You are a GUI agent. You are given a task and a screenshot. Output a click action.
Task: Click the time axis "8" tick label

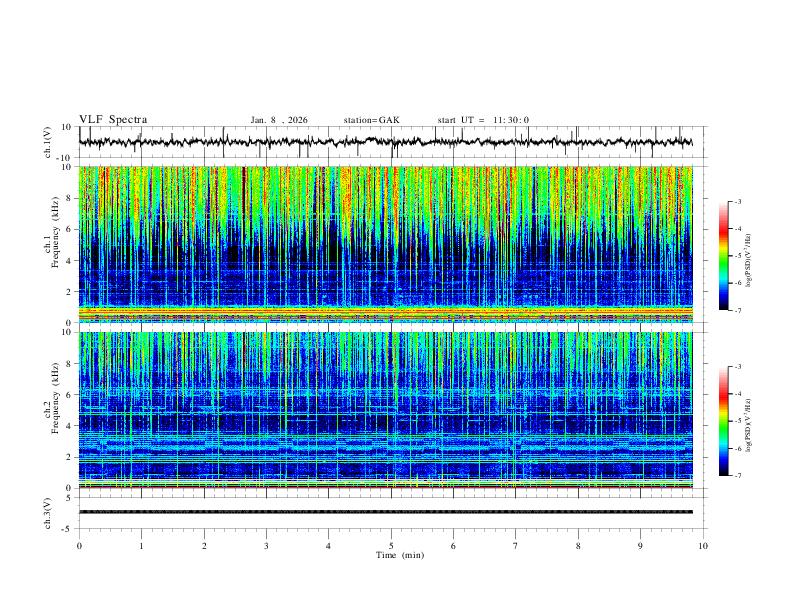[578, 546]
